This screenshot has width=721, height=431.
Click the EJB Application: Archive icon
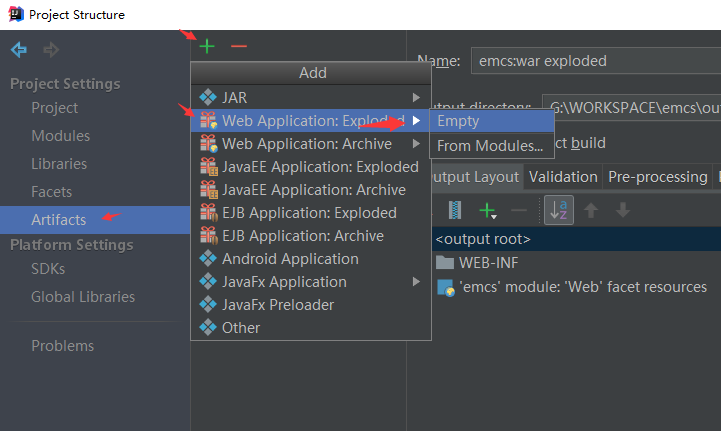pyautogui.click(x=208, y=236)
